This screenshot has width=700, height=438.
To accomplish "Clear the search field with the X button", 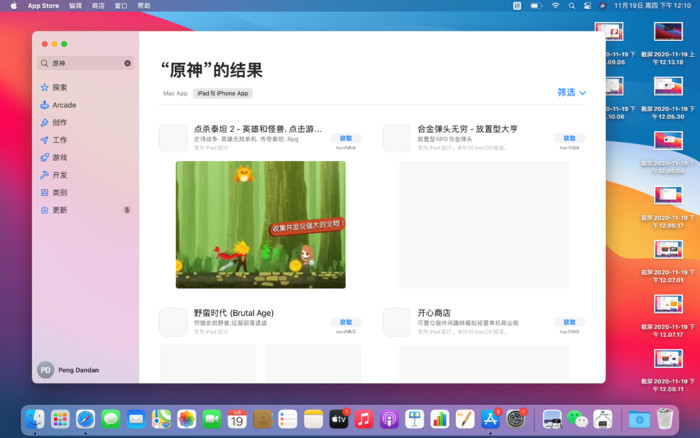I will pos(127,63).
